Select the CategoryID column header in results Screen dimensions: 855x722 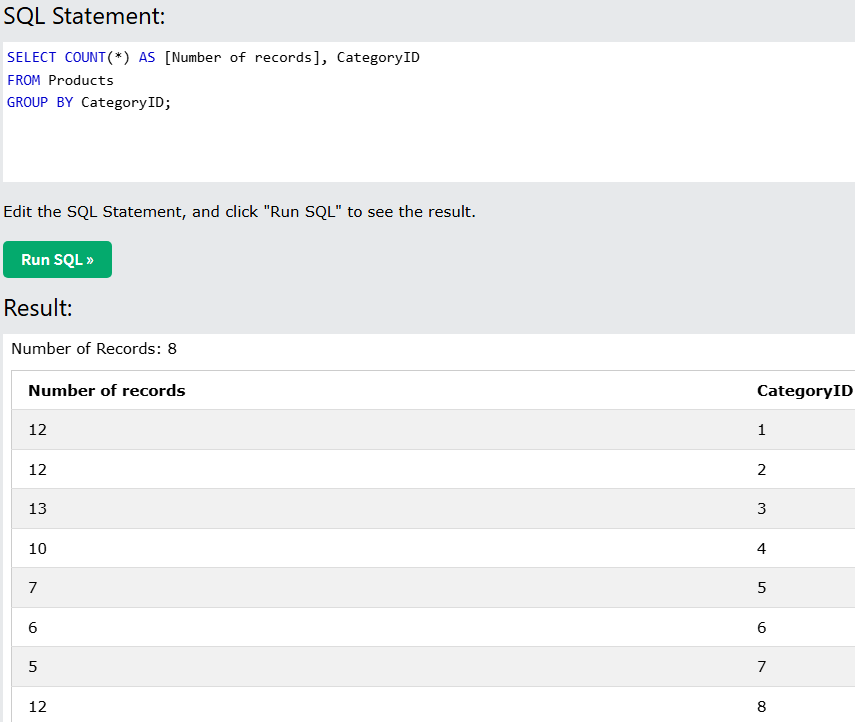click(804, 391)
